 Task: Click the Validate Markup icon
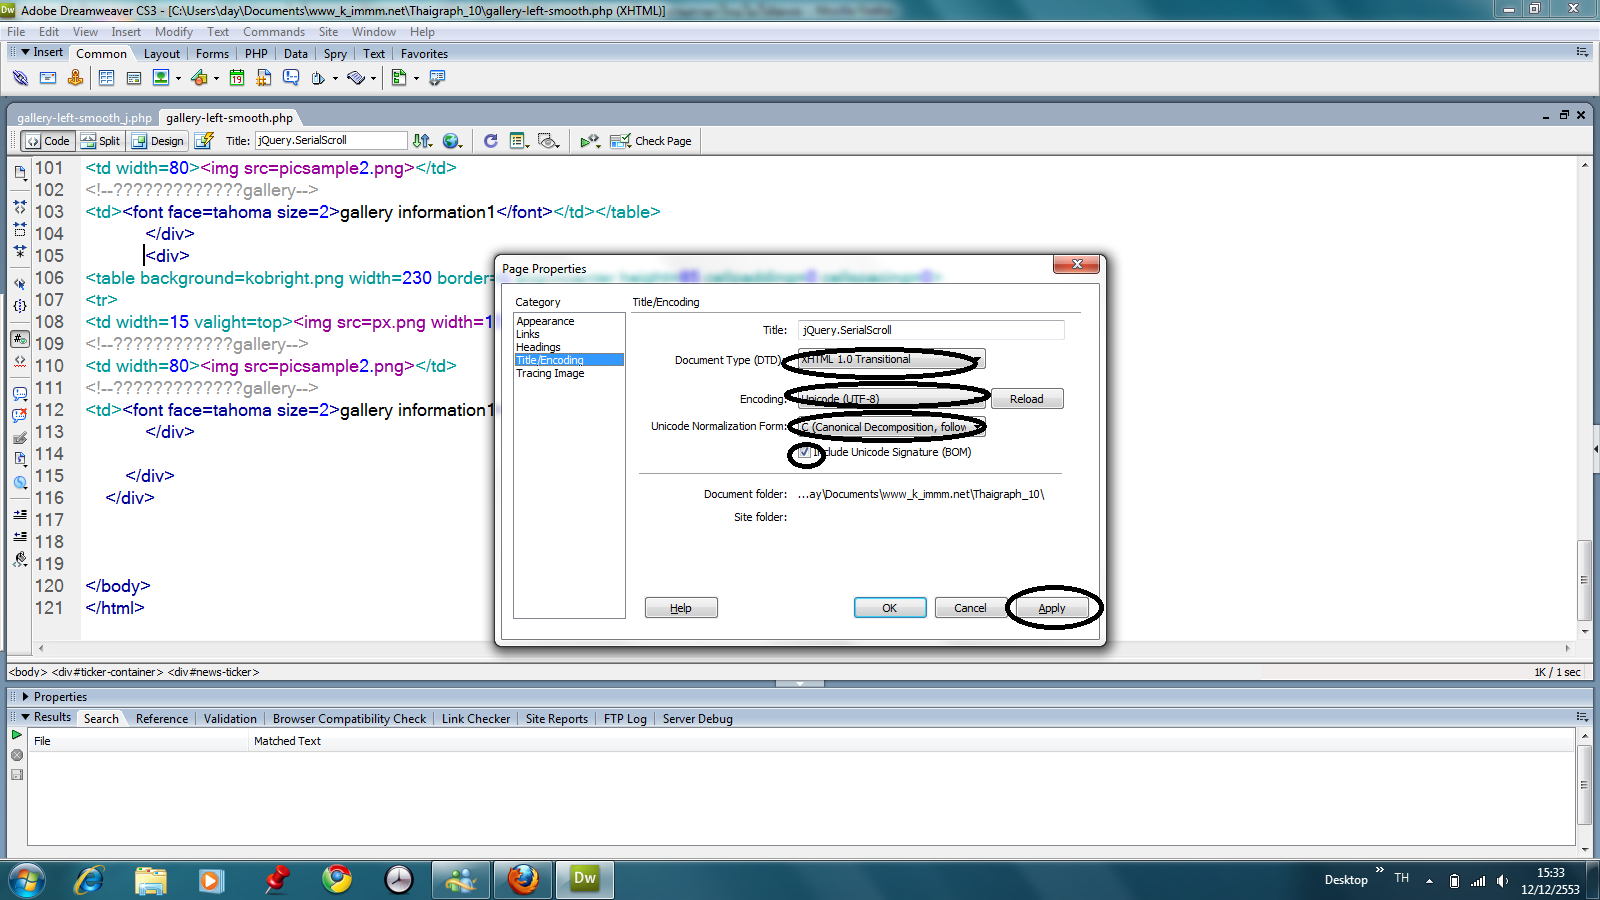[590, 141]
